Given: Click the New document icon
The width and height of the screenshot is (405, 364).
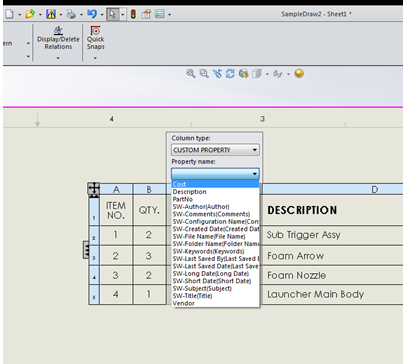Looking at the screenshot, I should click(x=9, y=14).
